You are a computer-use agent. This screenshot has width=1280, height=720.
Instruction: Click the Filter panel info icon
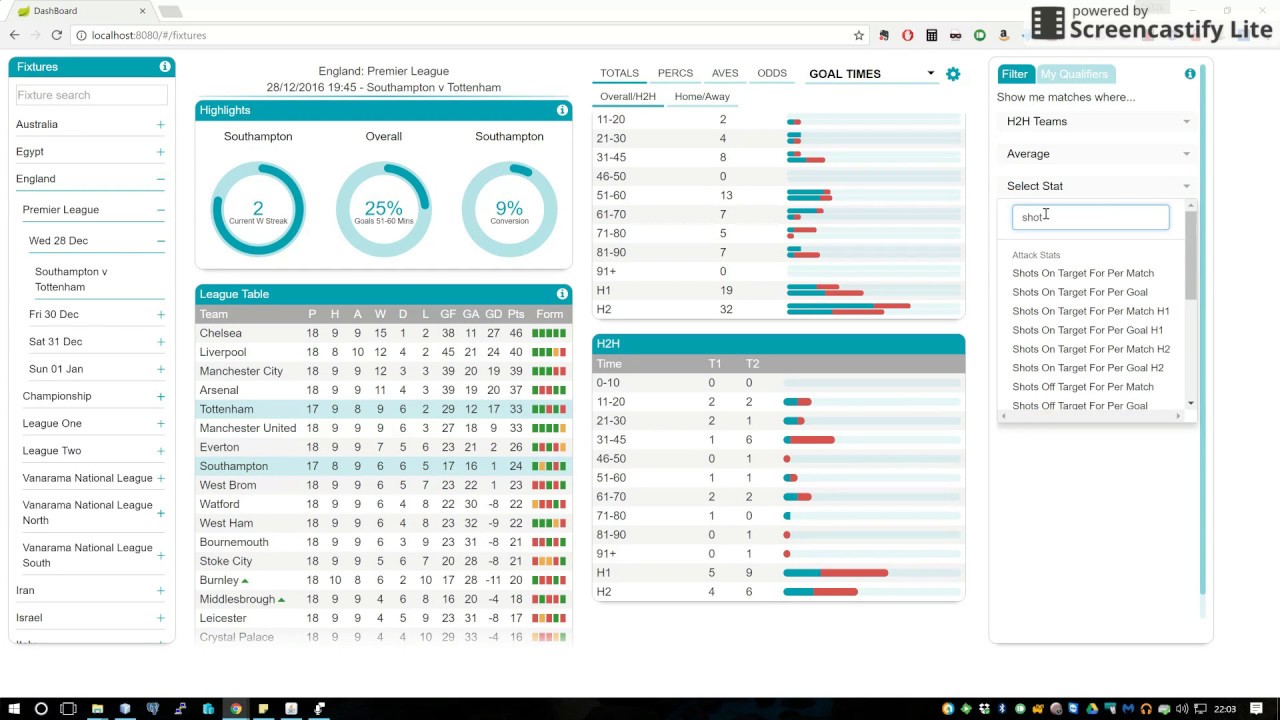coord(1190,74)
